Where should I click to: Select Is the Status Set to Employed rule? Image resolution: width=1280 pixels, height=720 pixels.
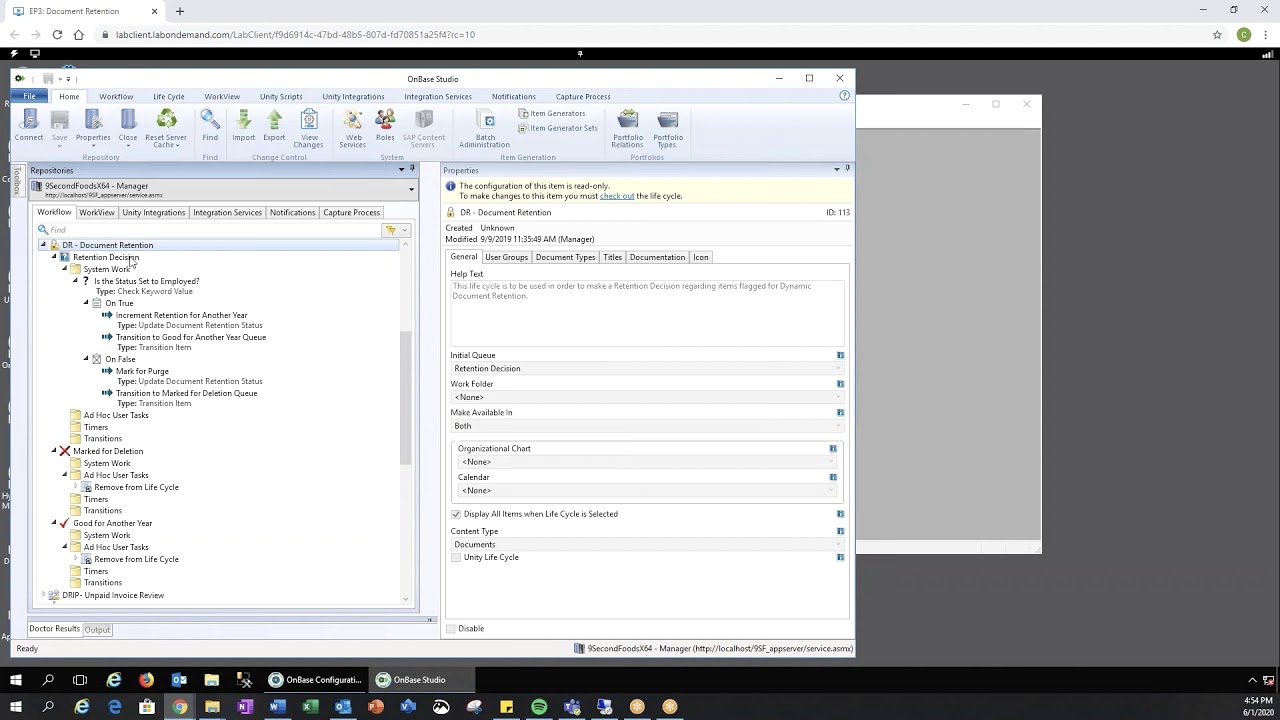(x=146, y=281)
